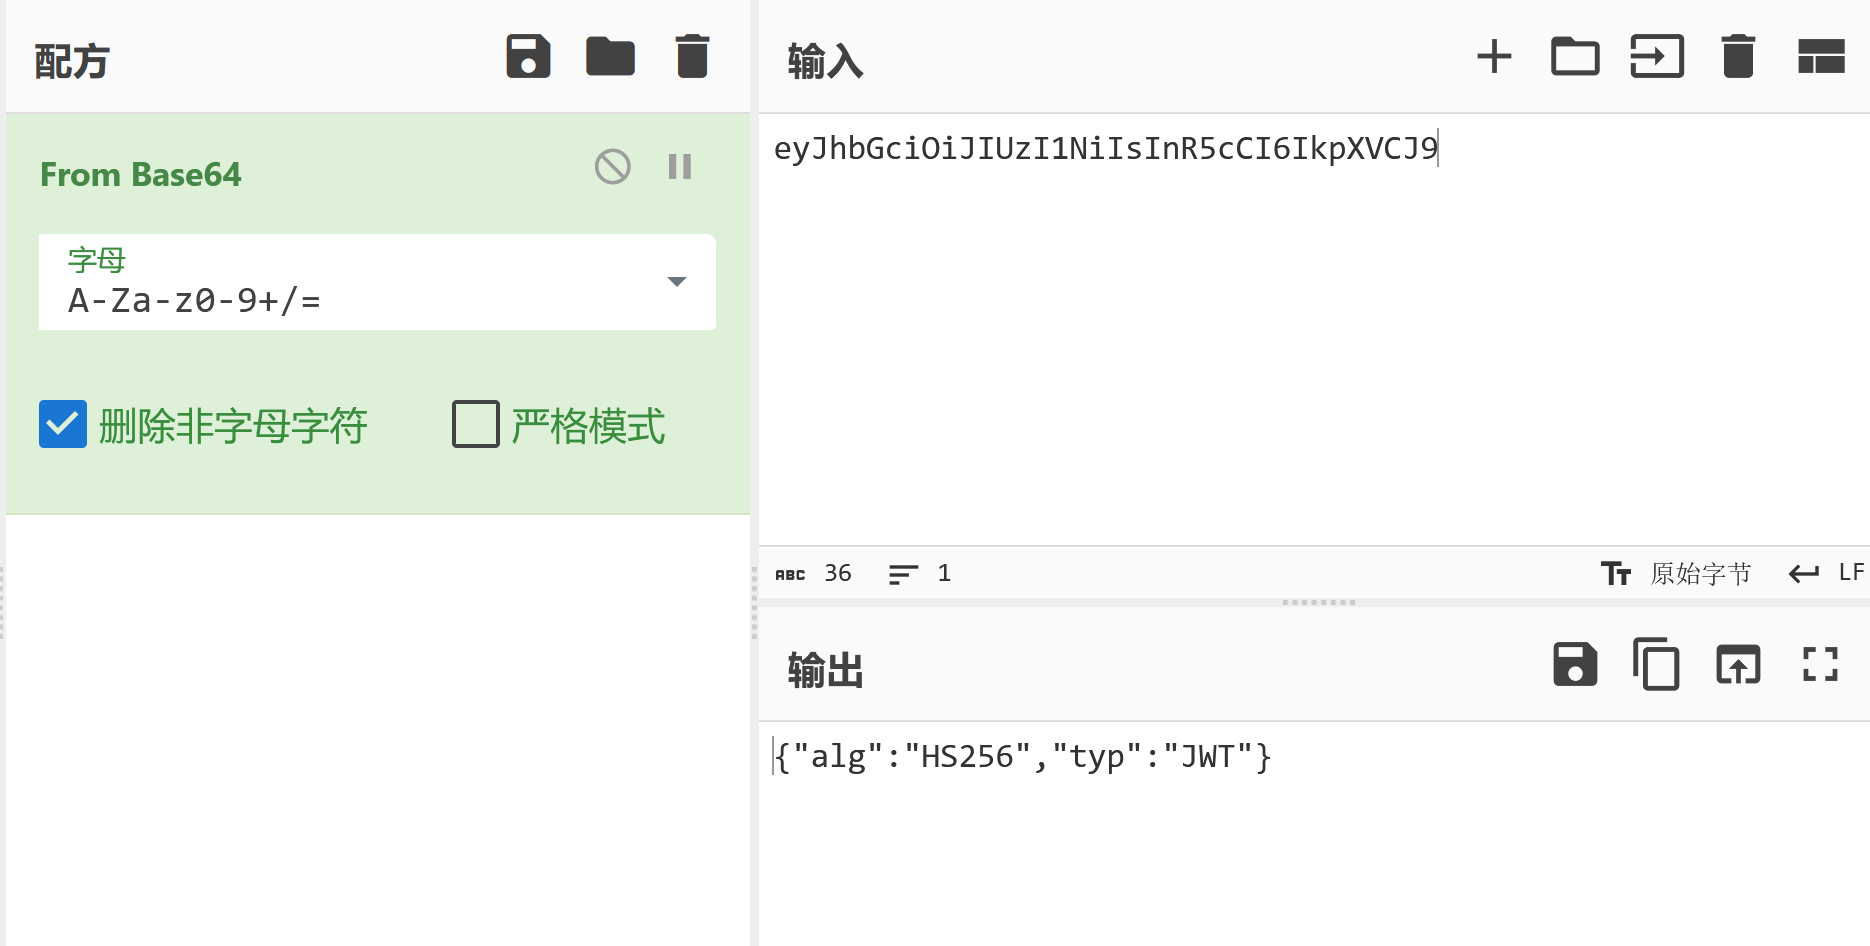Copy output to clipboard
This screenshot has width=1870, height=946.
tap(1656, 664)
